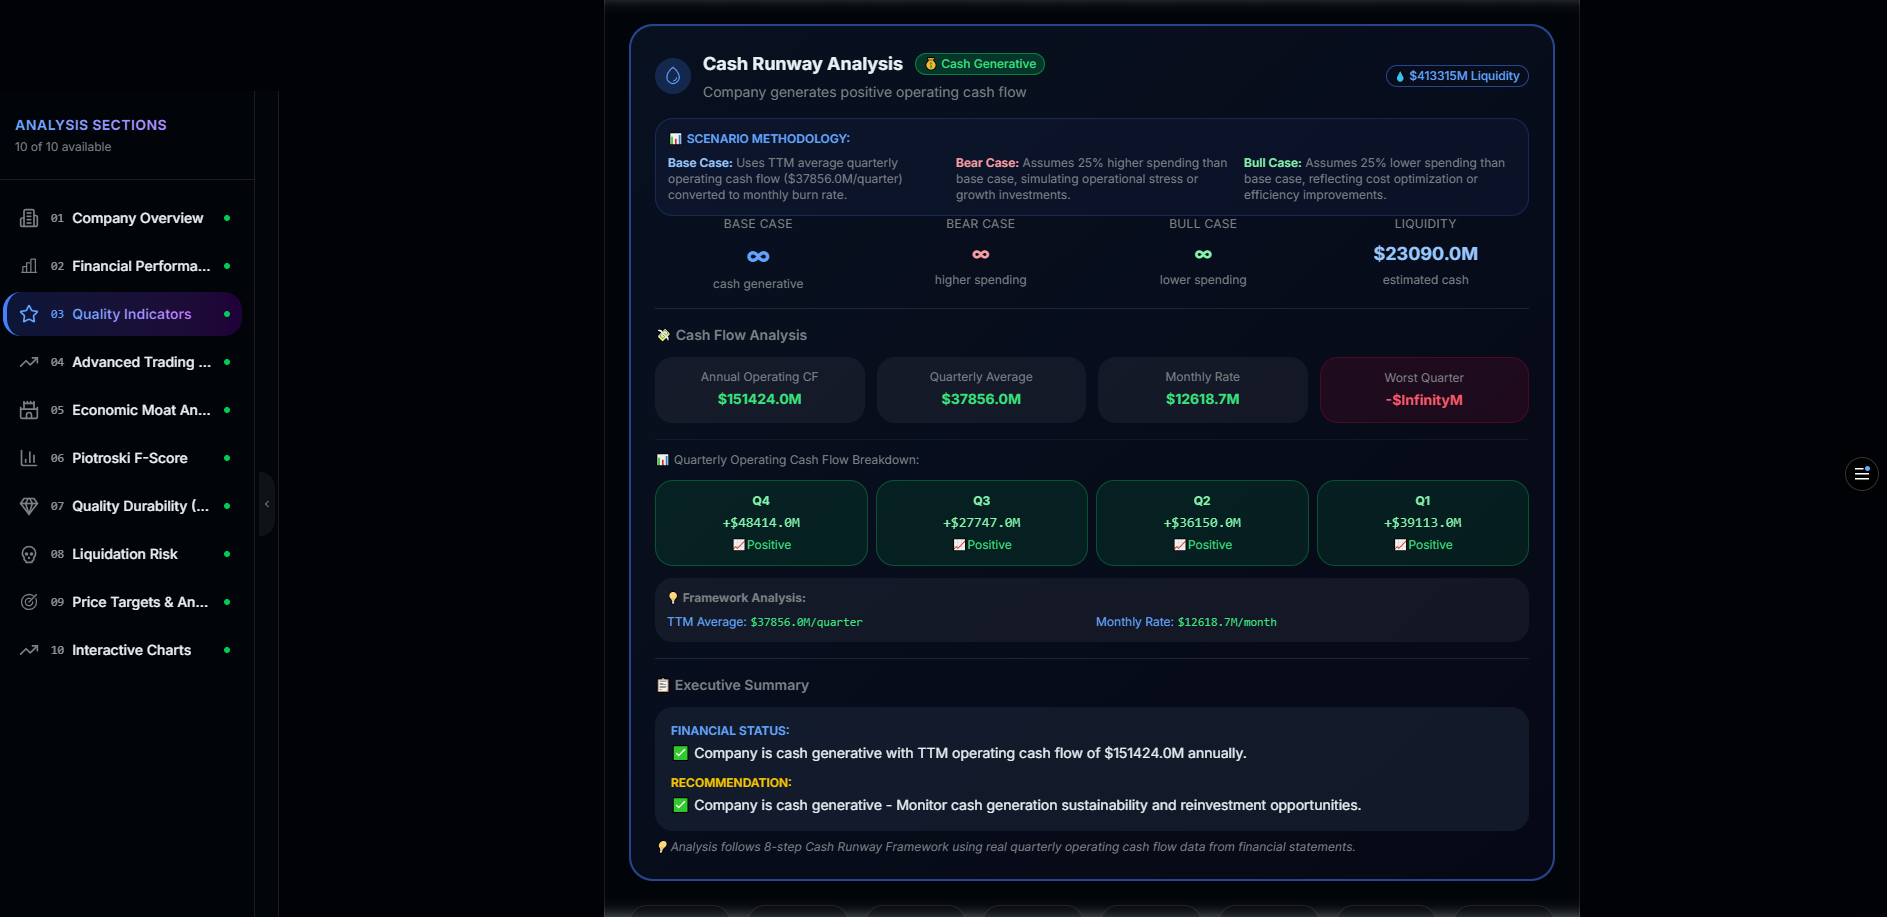
Task: Click the $23090.0M liquidity value
Action: pyautogui.click(x=1425, y=254)
